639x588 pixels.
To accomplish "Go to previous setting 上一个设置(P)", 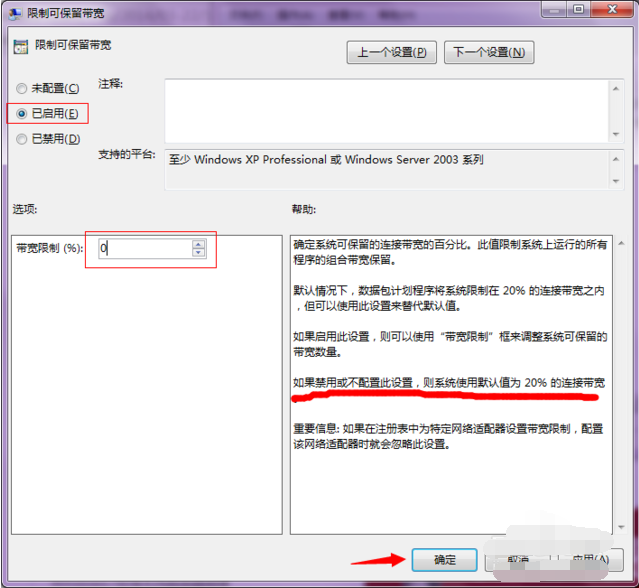I will (x=392, y=52).
